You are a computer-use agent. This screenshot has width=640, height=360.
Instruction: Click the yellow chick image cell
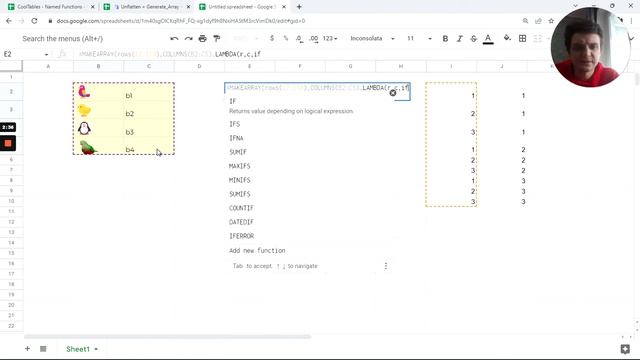coord(98,111)
